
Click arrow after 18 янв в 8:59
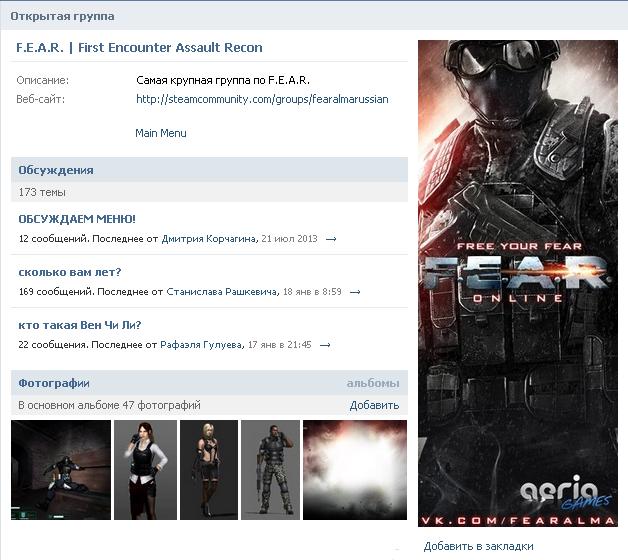click(x=355, y=292)
